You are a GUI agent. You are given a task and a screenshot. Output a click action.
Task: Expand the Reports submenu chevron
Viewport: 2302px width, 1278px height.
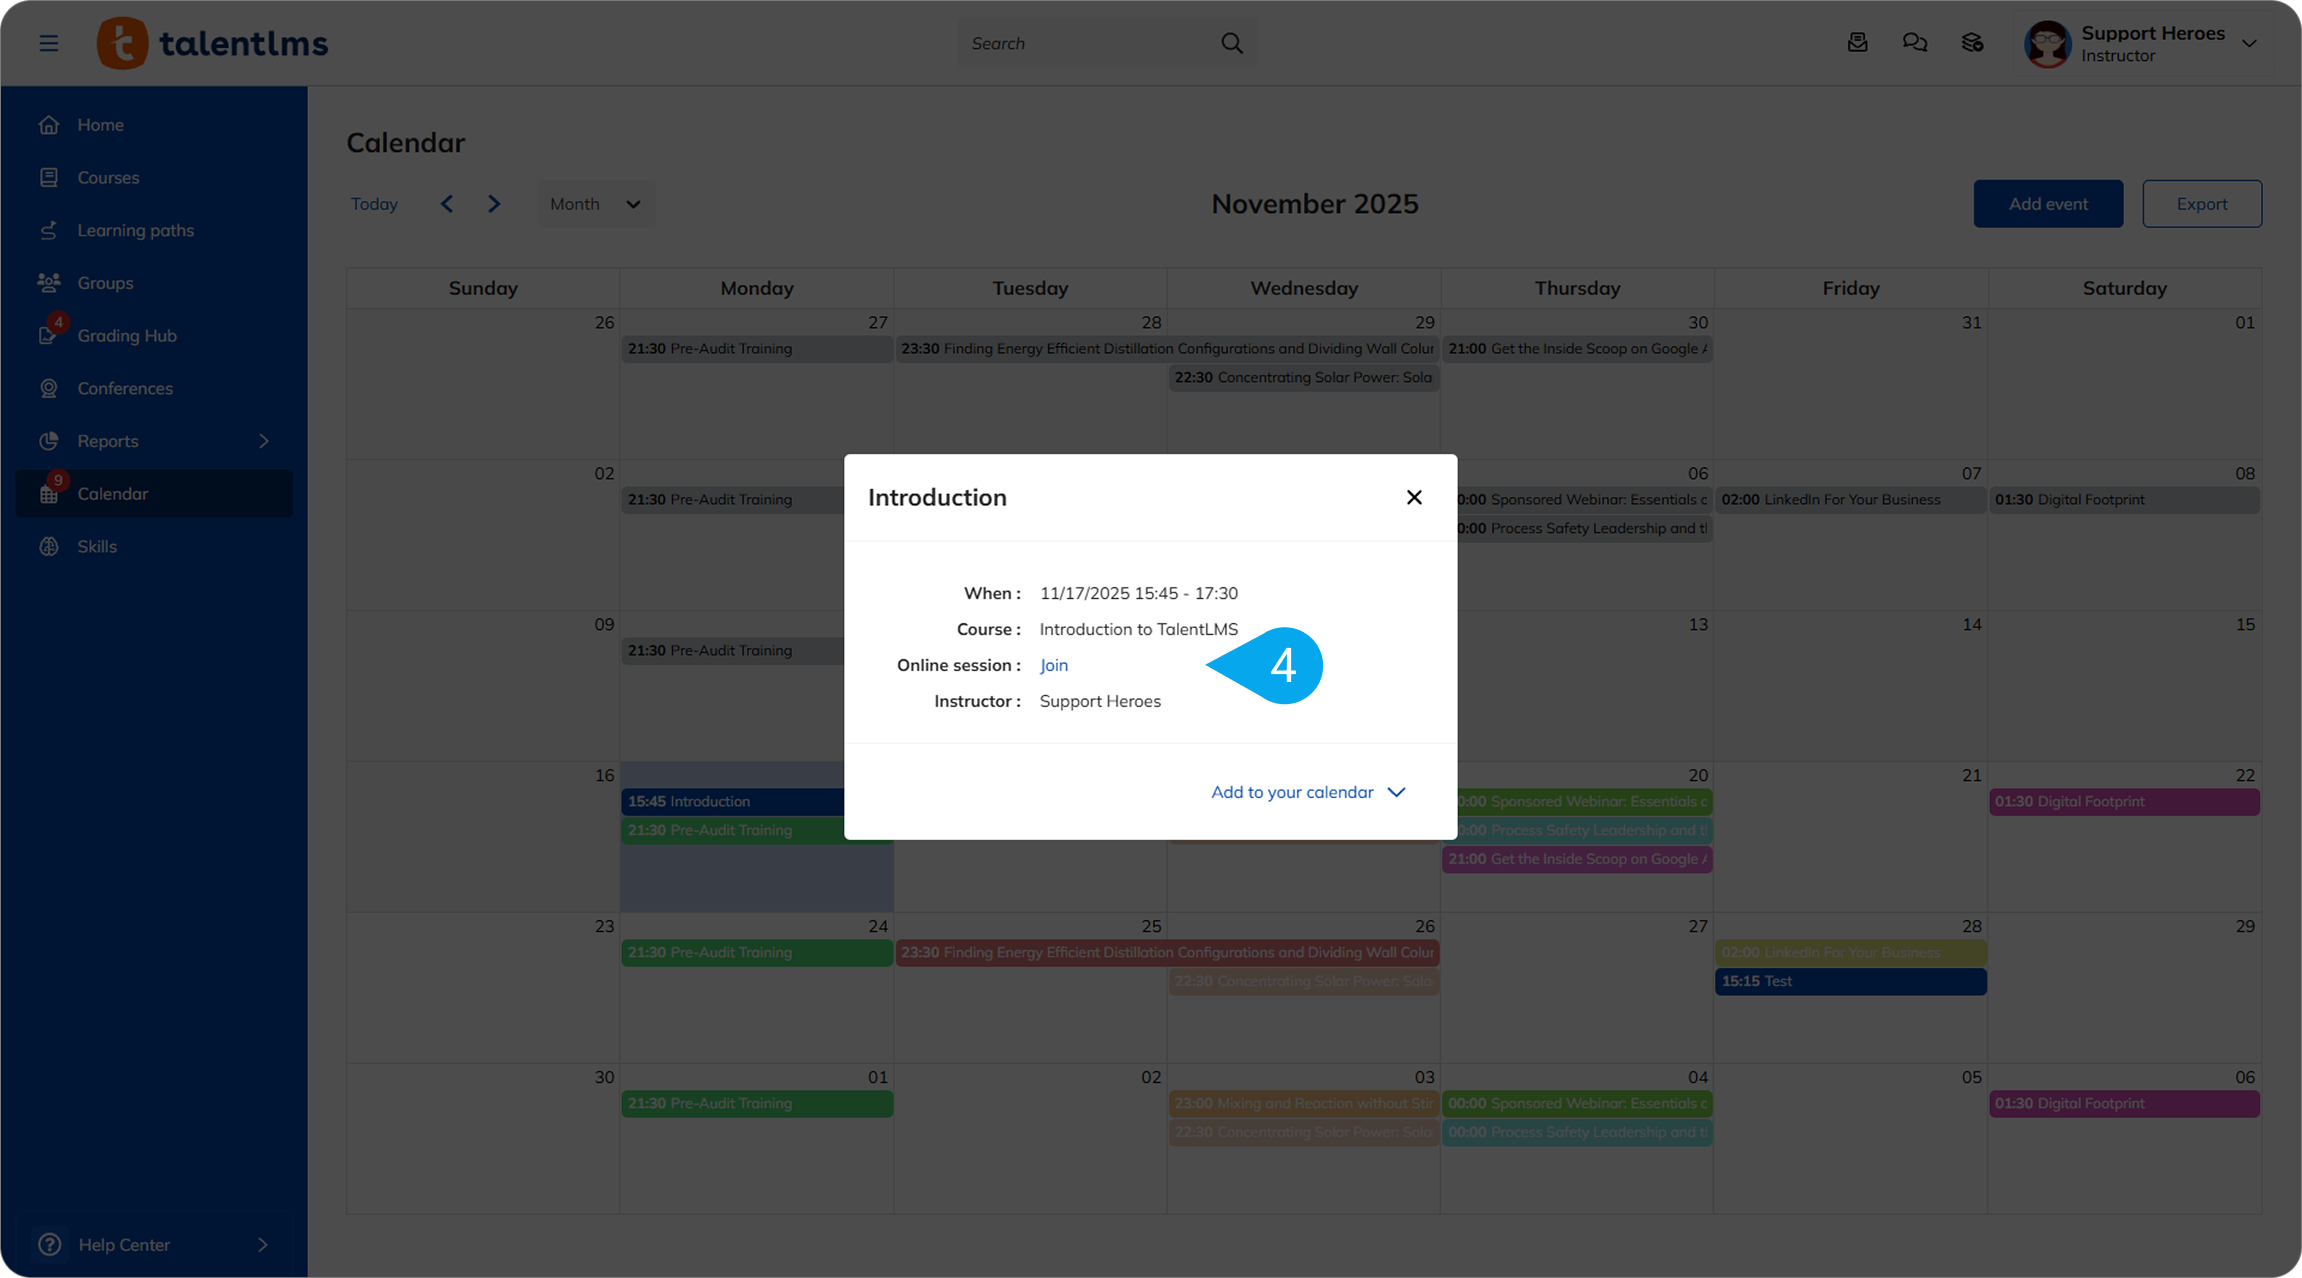264,441
